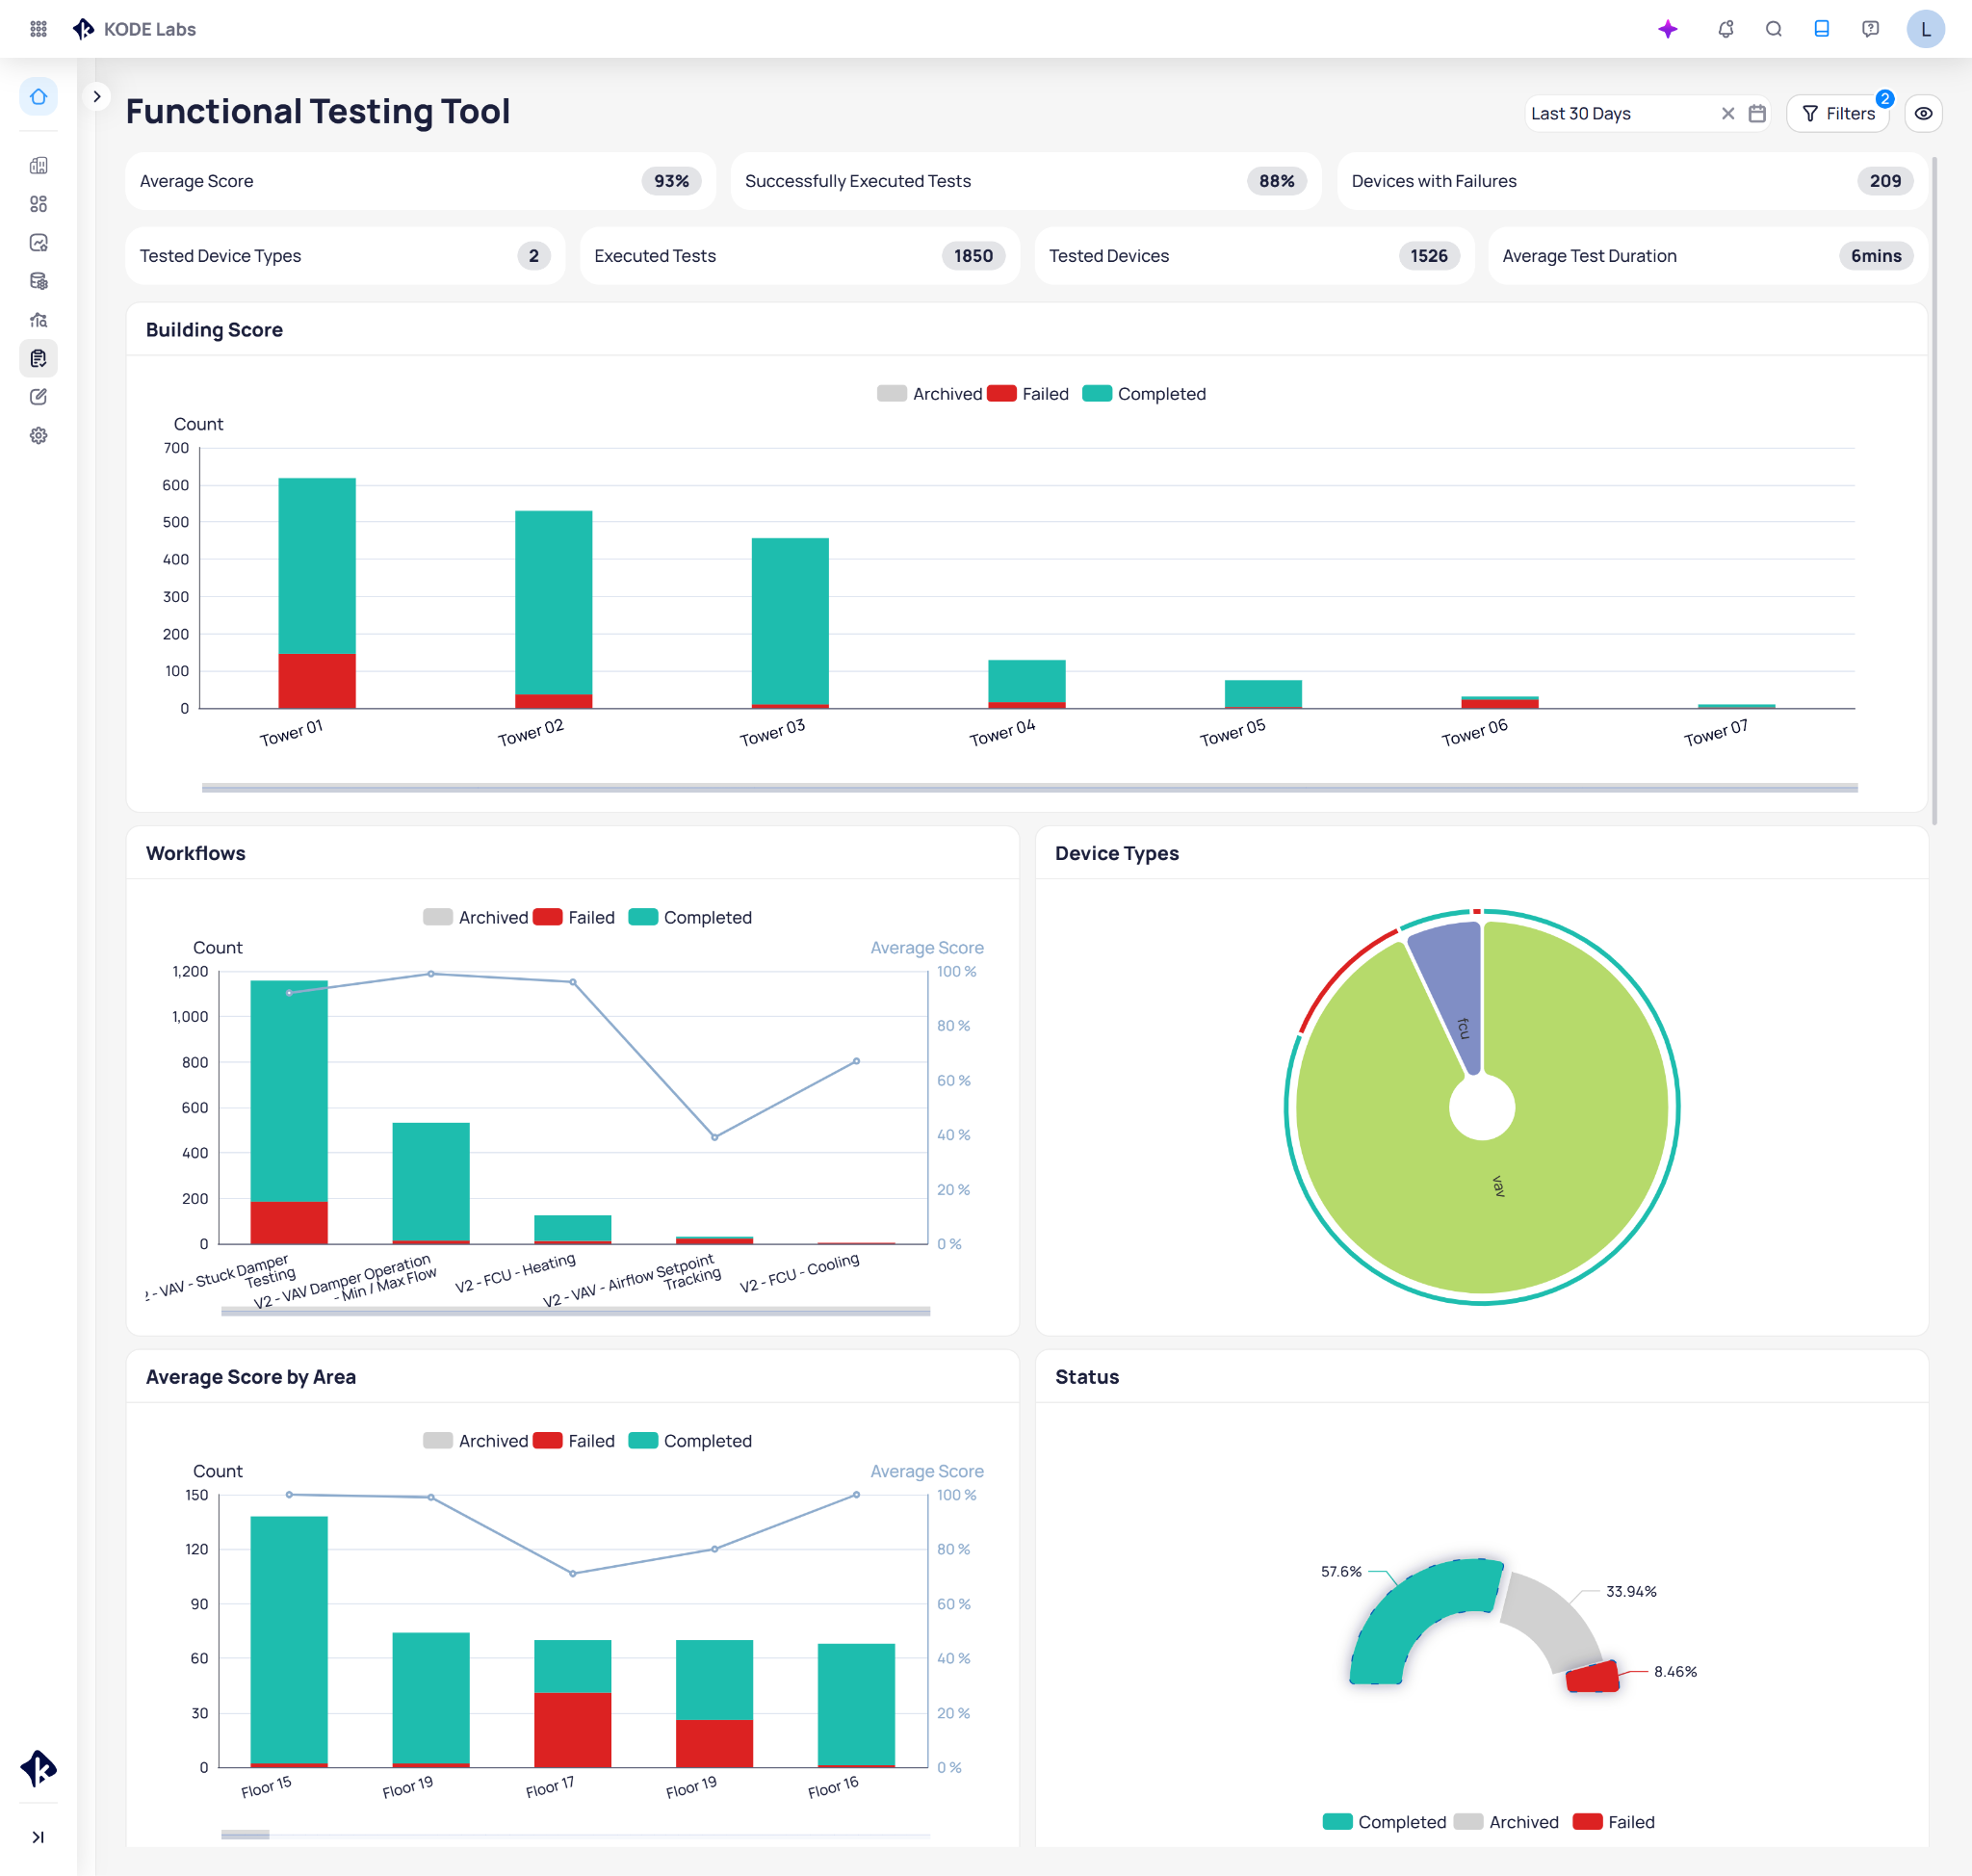Click the Completed color swatch in Status legend
Image resolution: width=1972 pixels, height=1876 pixels.
tap(1338, 1821)
